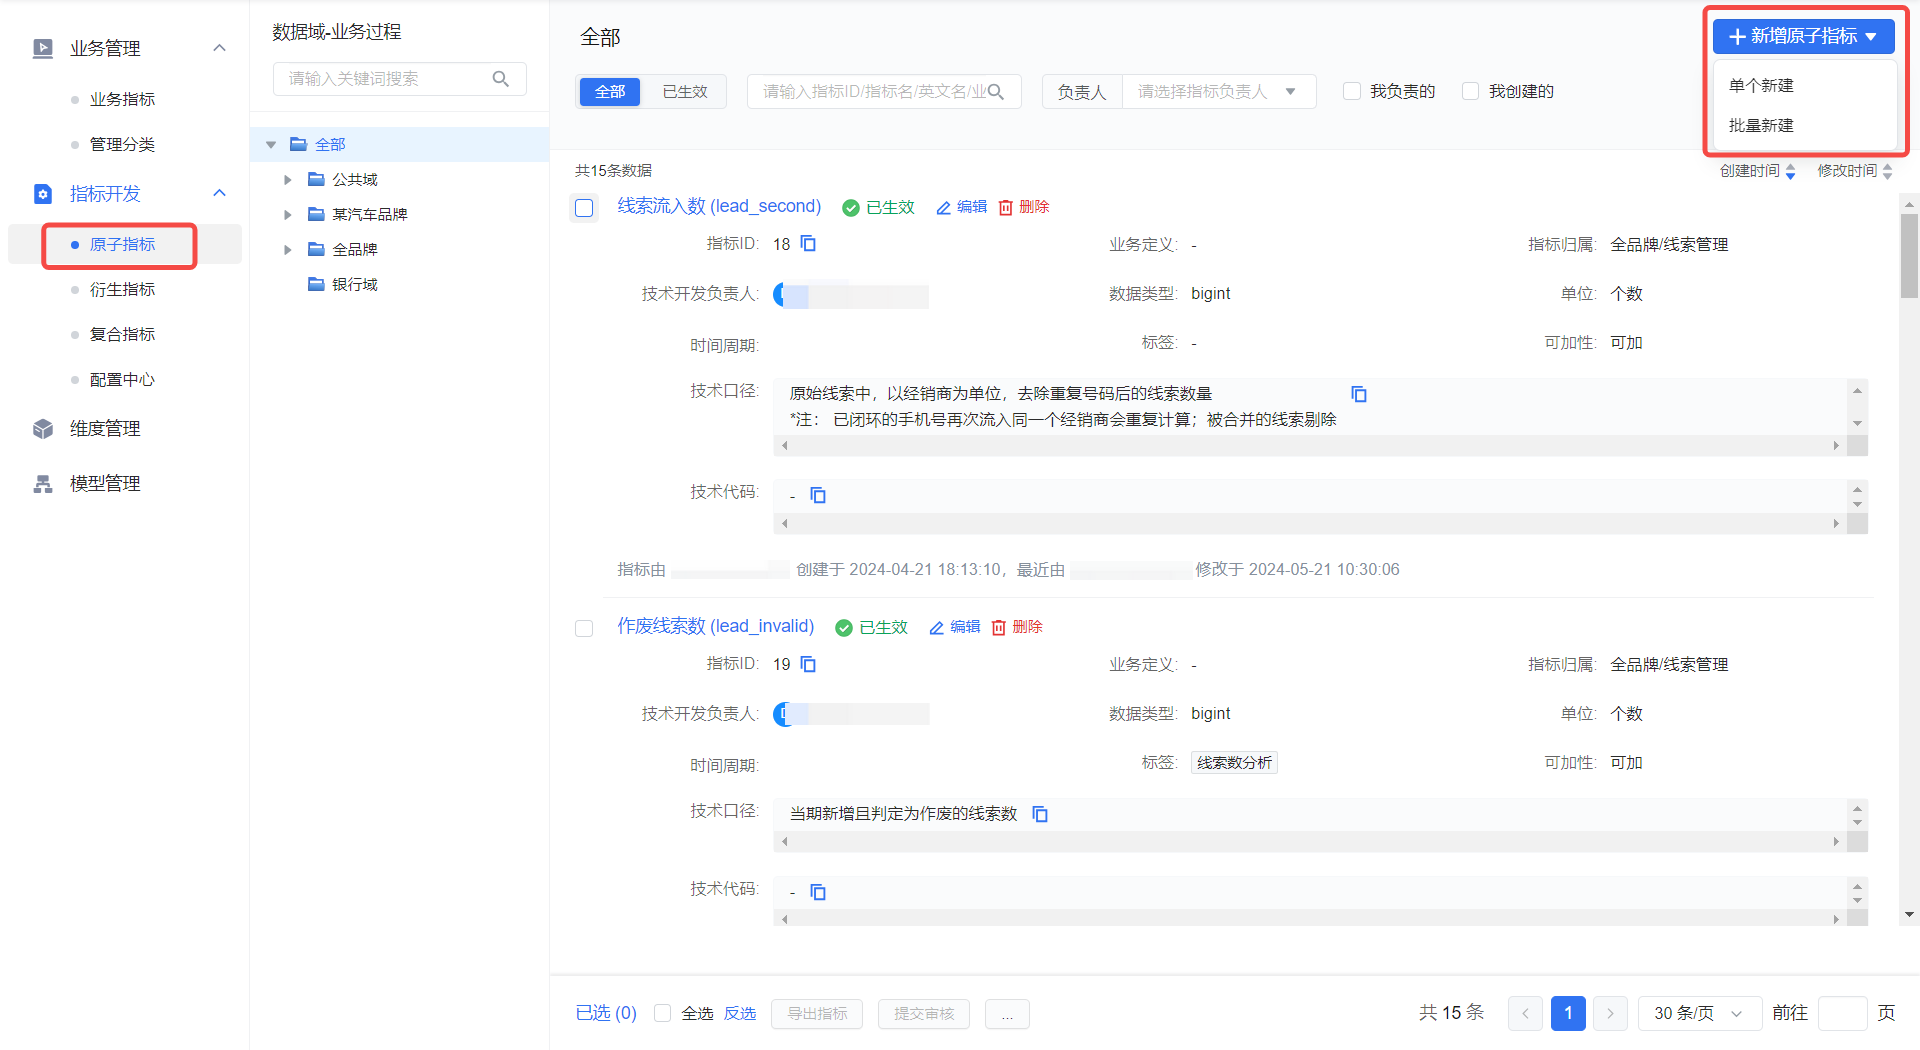Open 管理分类 in sidebar
This screenshot has height=1050, width=1920.
point(122,145)
